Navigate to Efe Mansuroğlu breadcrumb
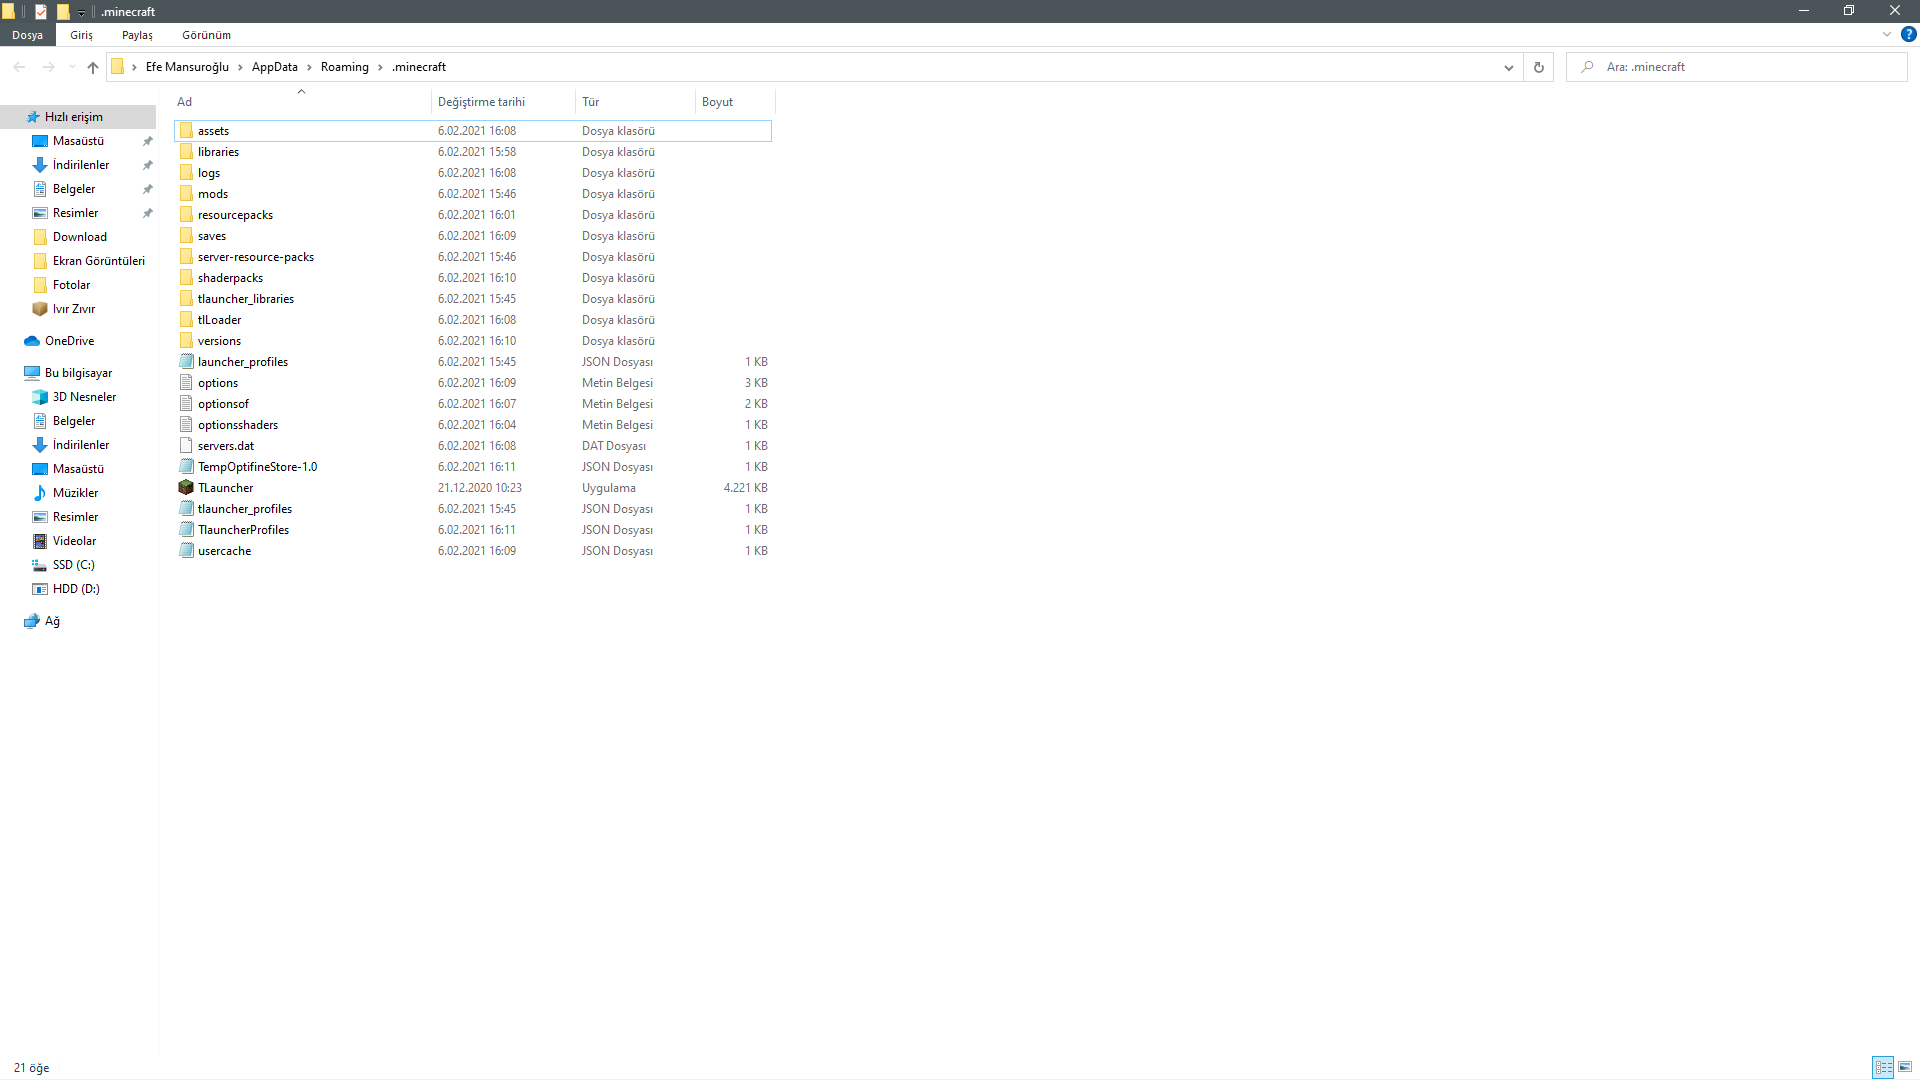The height and width of the screenshot is (1080, 1920). point(187,67)
